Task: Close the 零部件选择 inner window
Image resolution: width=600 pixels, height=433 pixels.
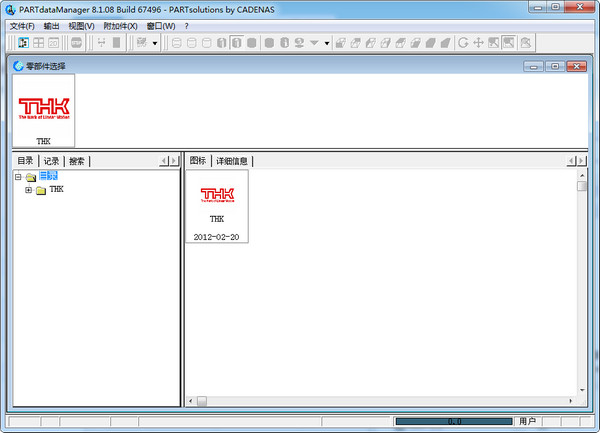Action: click(577, 66)
